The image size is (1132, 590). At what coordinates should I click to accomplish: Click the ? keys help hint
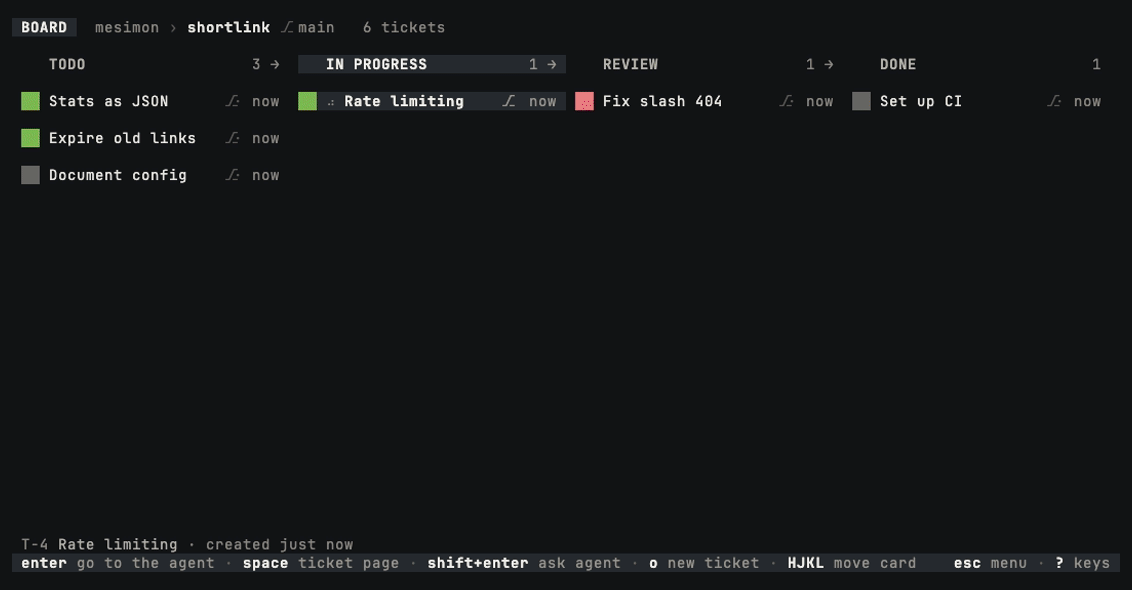(x=1082, y=563)
